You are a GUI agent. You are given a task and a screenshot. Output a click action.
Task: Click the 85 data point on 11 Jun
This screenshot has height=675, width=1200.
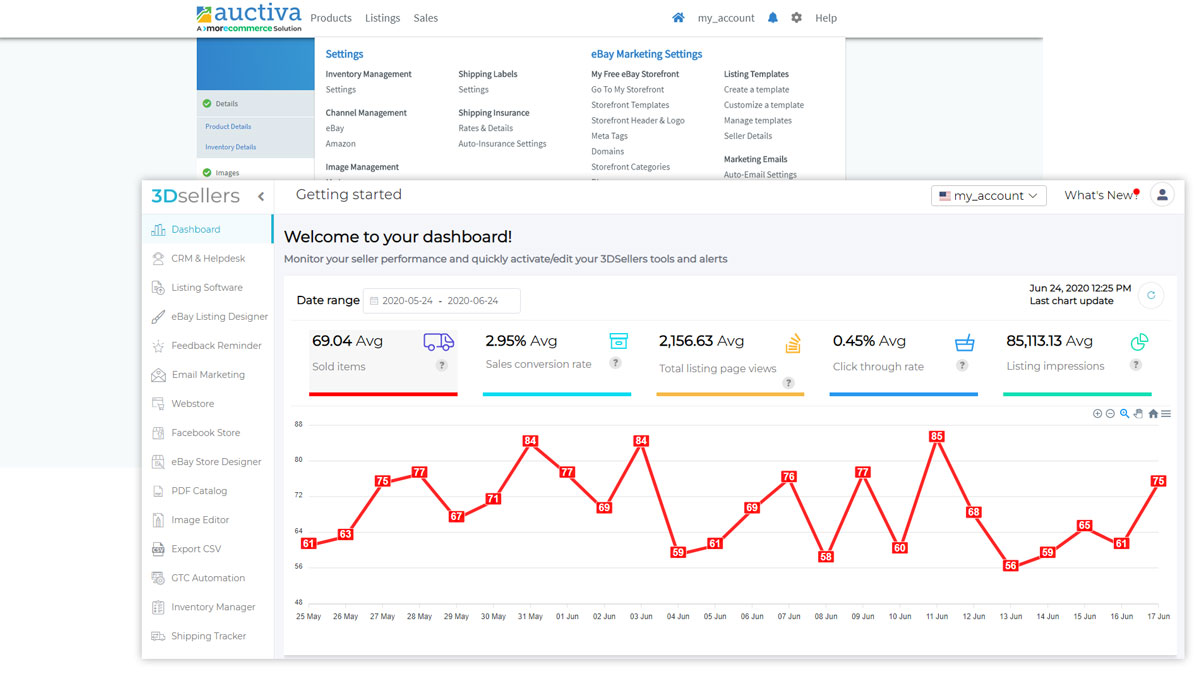pyautogui.click(x=937, y=436)
